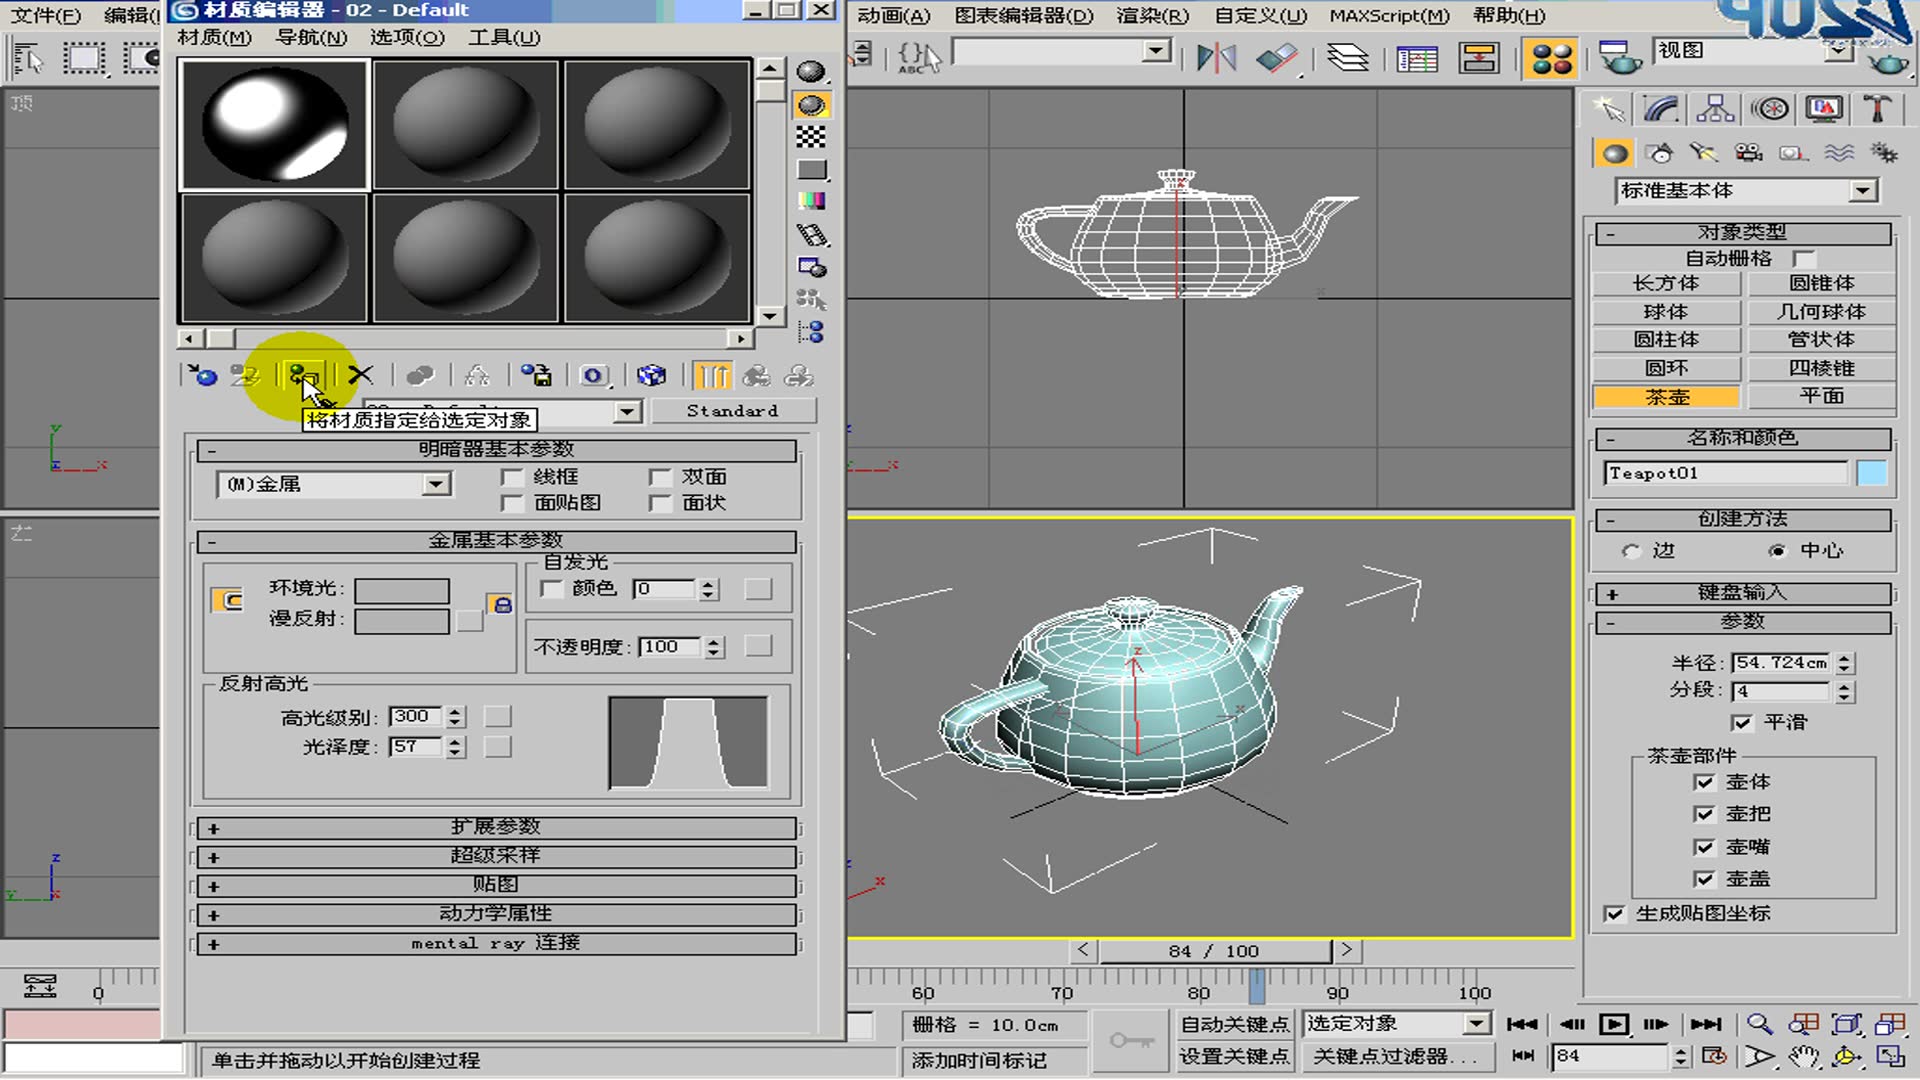Click the Zoom Extents icon
This screenshot has height=1080, width=1920.
point(1845,1024)
